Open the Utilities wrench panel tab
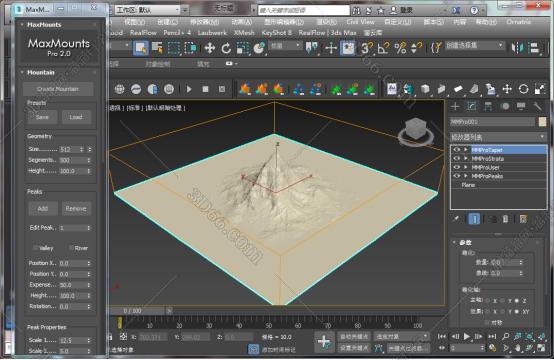Viewport: 554px width, 360px height. (x=537, y=106)
